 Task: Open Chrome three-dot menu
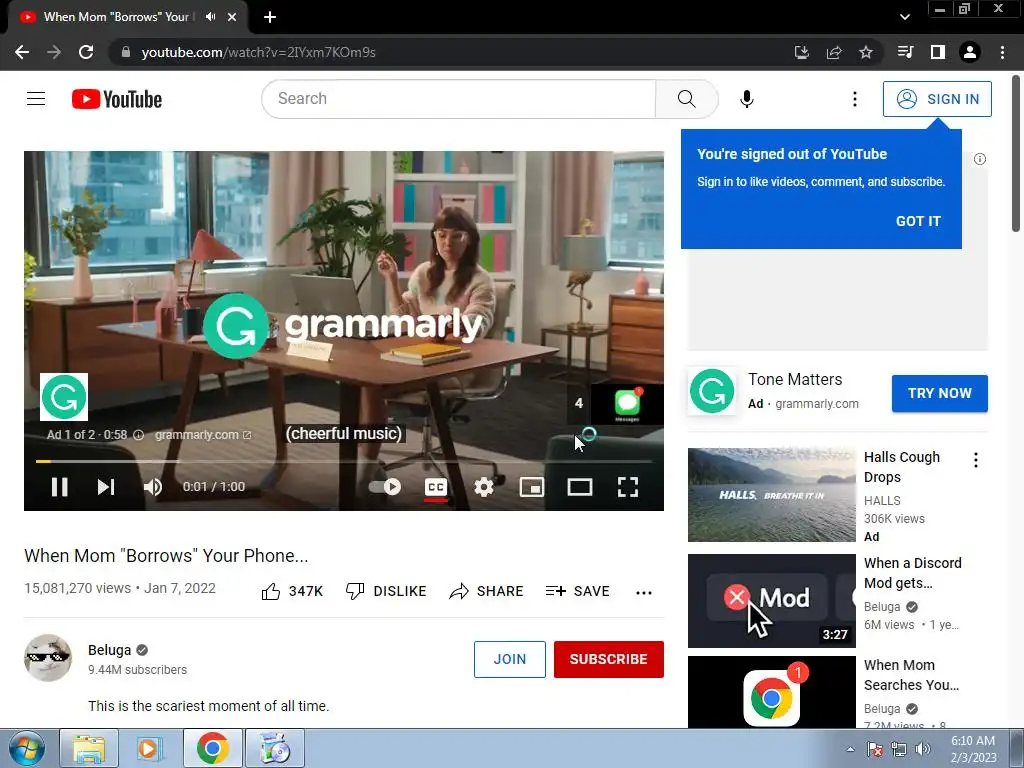1002,52
